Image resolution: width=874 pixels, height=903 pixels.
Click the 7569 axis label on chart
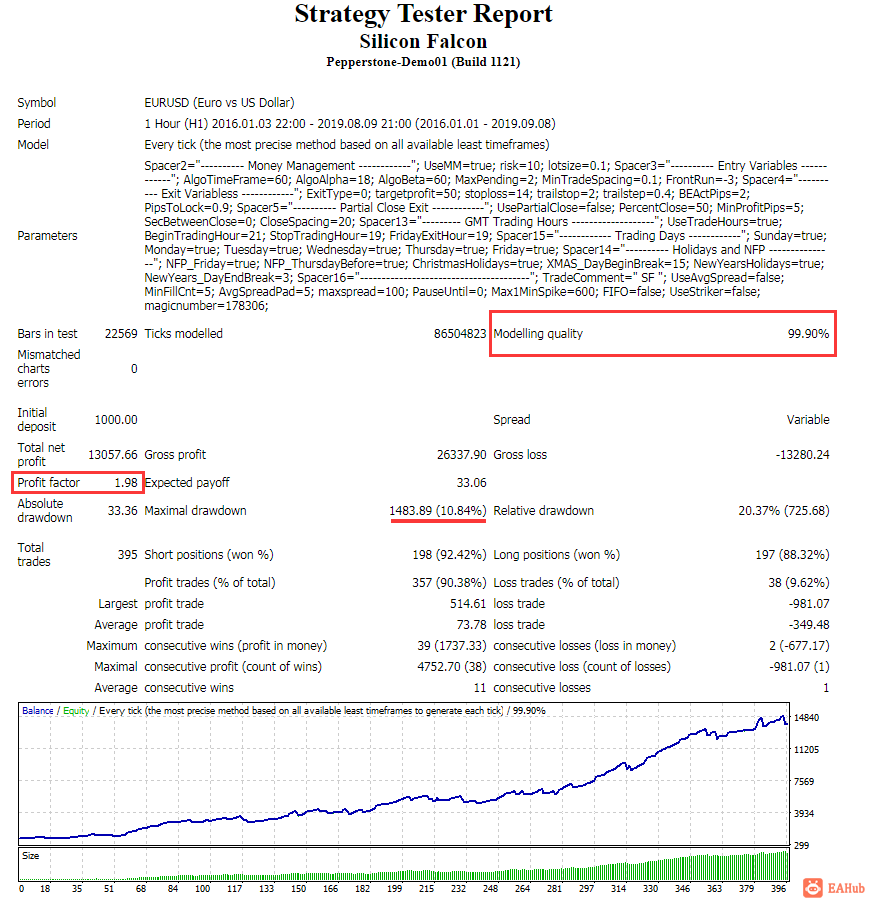804,781
